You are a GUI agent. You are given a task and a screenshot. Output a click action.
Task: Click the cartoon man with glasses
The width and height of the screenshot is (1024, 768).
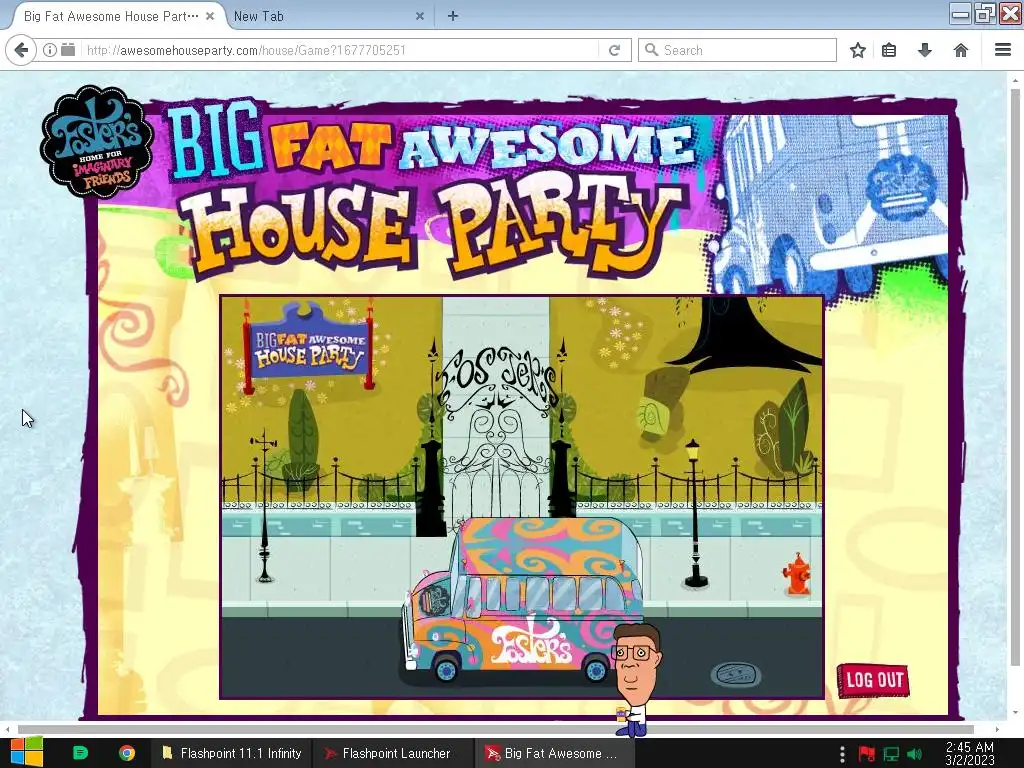[x=635, y=679]
